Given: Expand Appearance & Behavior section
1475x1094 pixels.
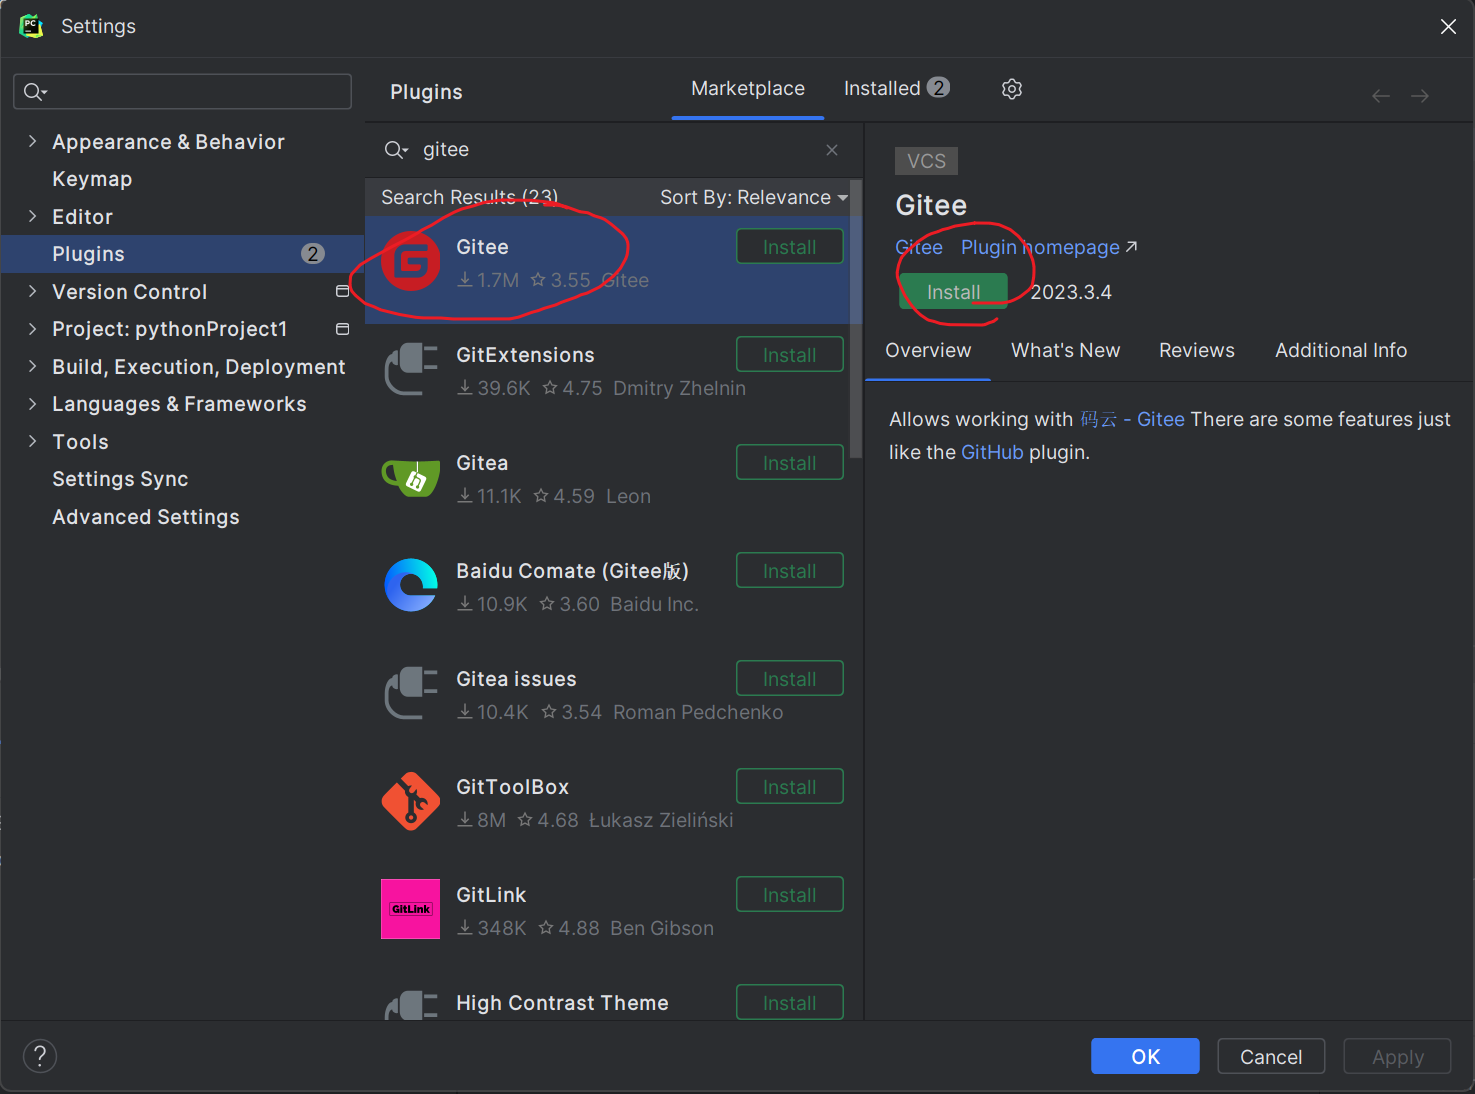Looking at the screenshot, I should coord(33,141).
